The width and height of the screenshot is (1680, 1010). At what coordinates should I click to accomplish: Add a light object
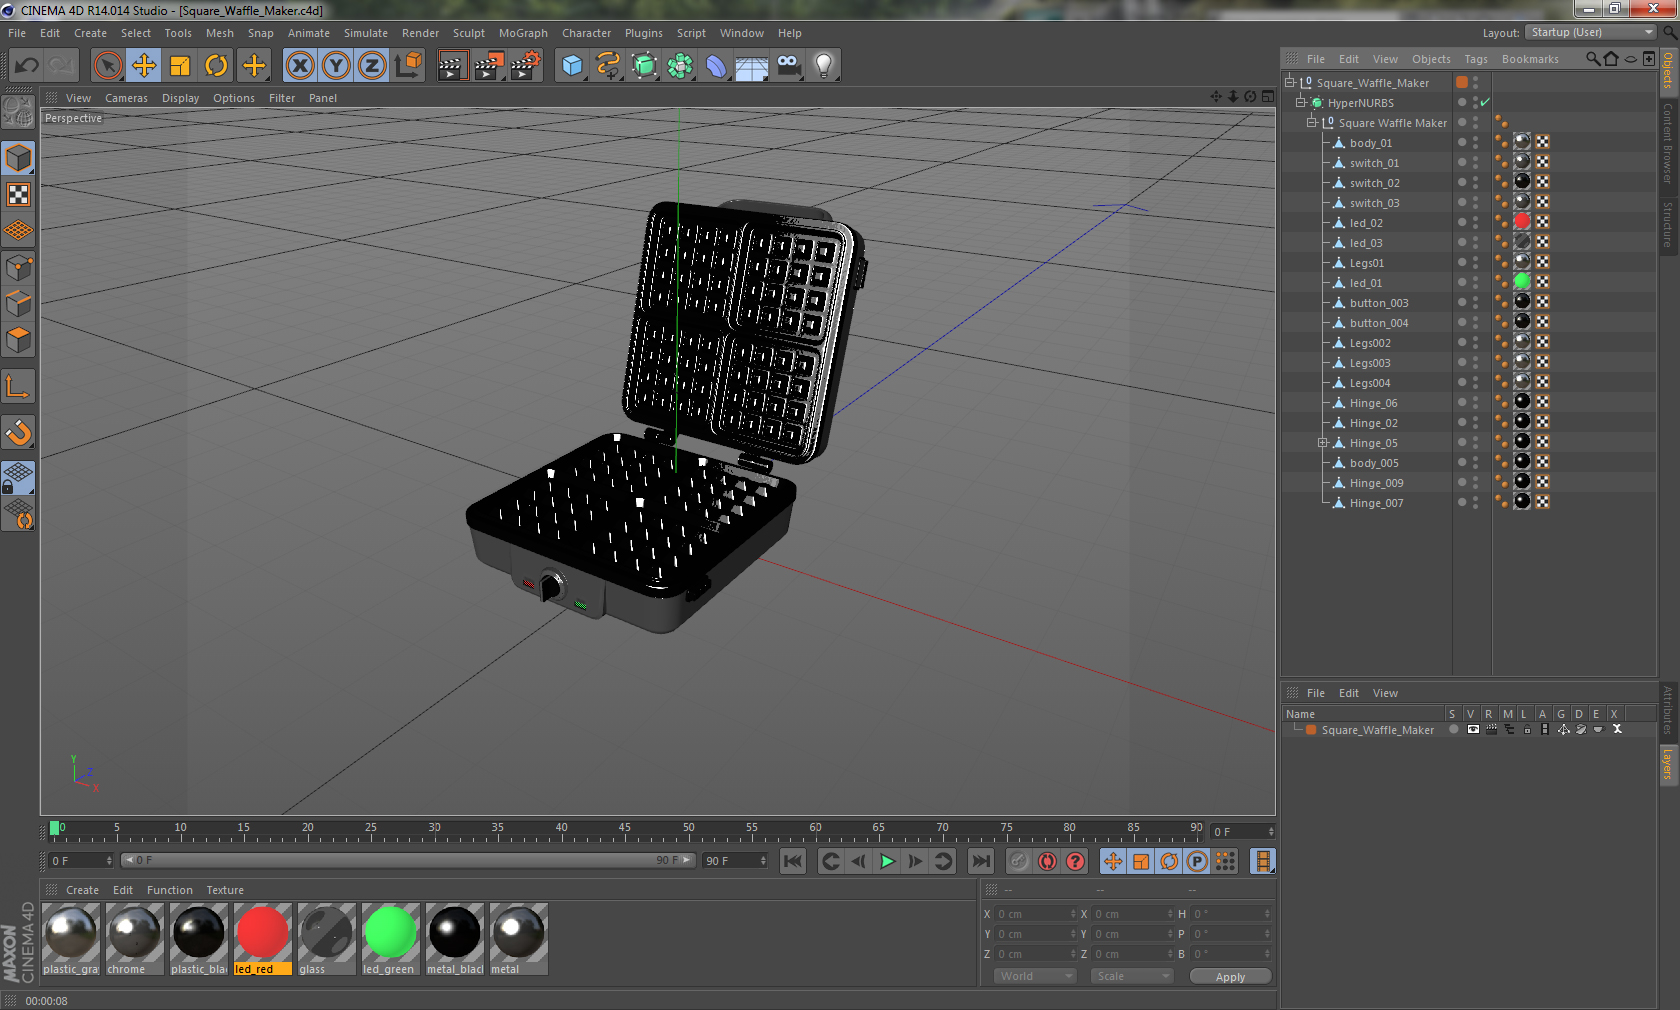[x=824, y=66]
